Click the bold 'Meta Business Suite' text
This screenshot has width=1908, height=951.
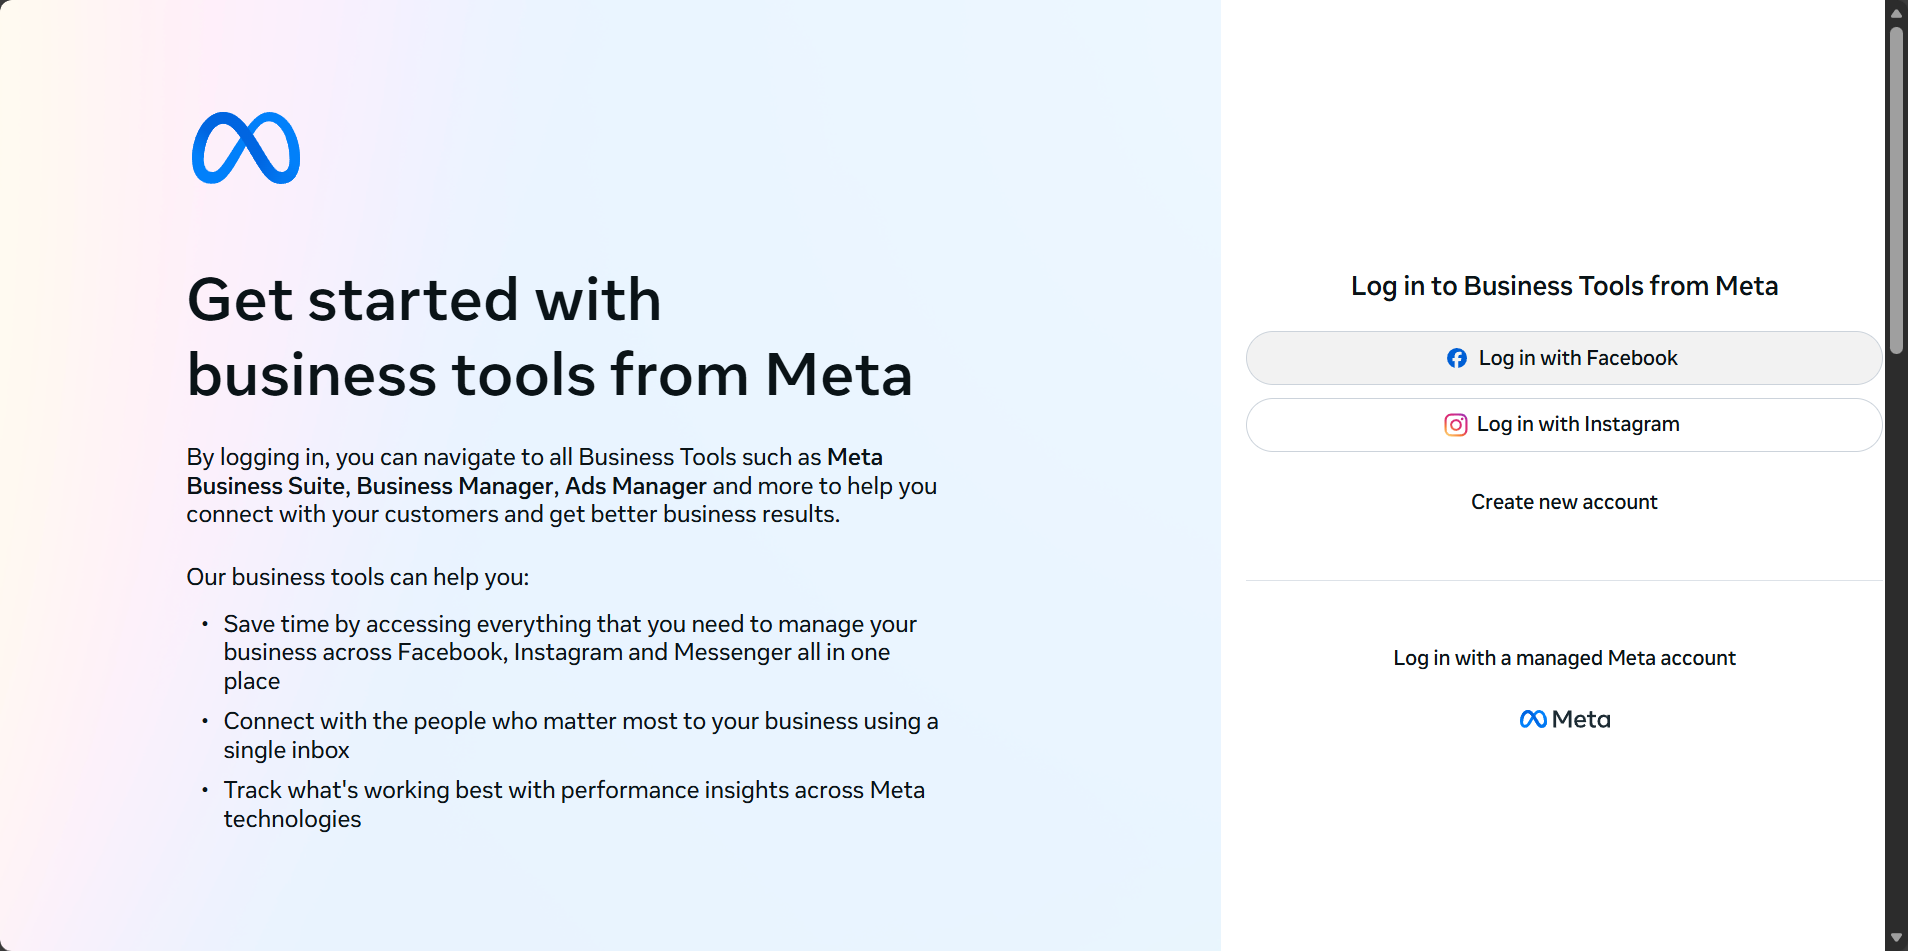pyautogui.click(x=535, y=471)
